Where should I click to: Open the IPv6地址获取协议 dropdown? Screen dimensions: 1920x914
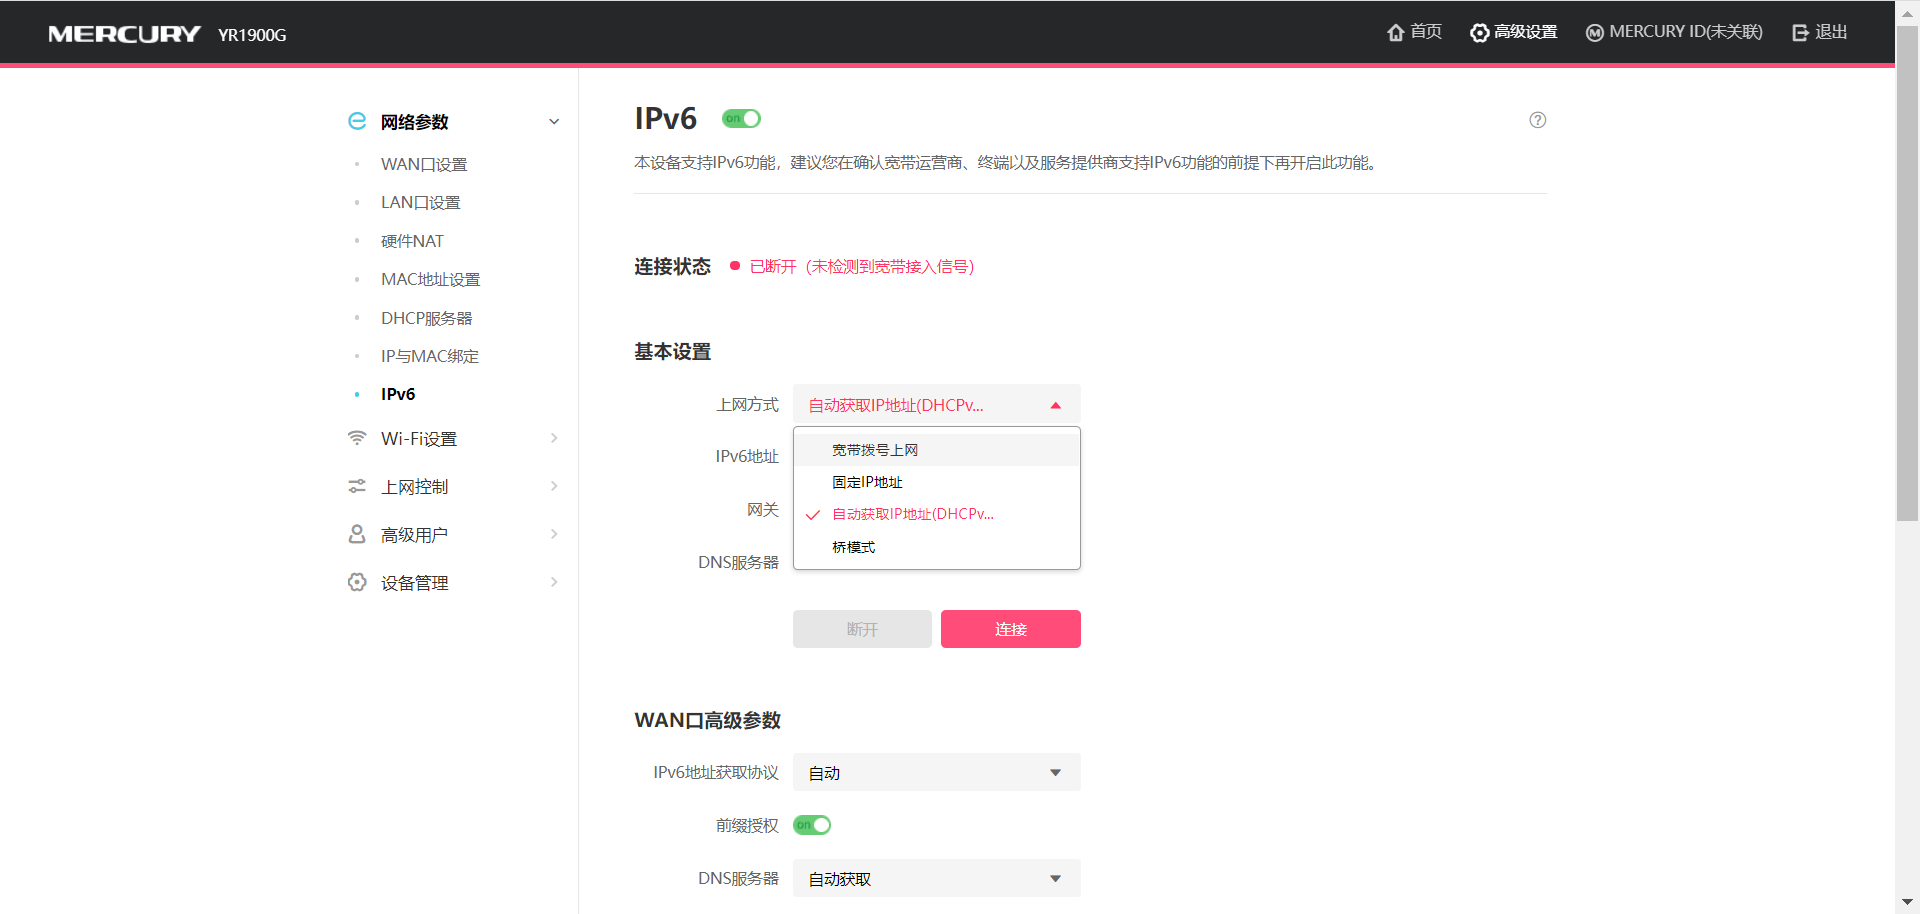[x=1055, y=772]
